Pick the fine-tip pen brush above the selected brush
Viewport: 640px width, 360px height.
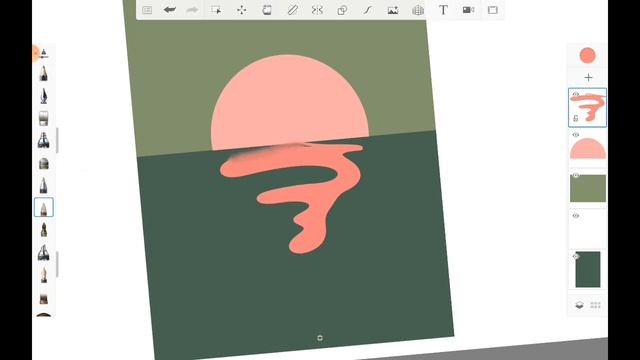point(44,185)
